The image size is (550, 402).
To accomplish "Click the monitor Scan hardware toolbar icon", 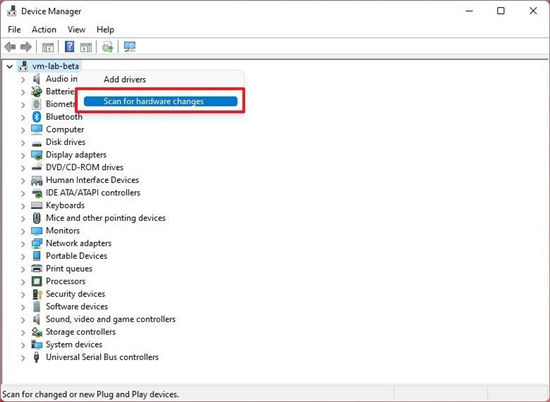I will pyautogui.click(x=130, y=47).
